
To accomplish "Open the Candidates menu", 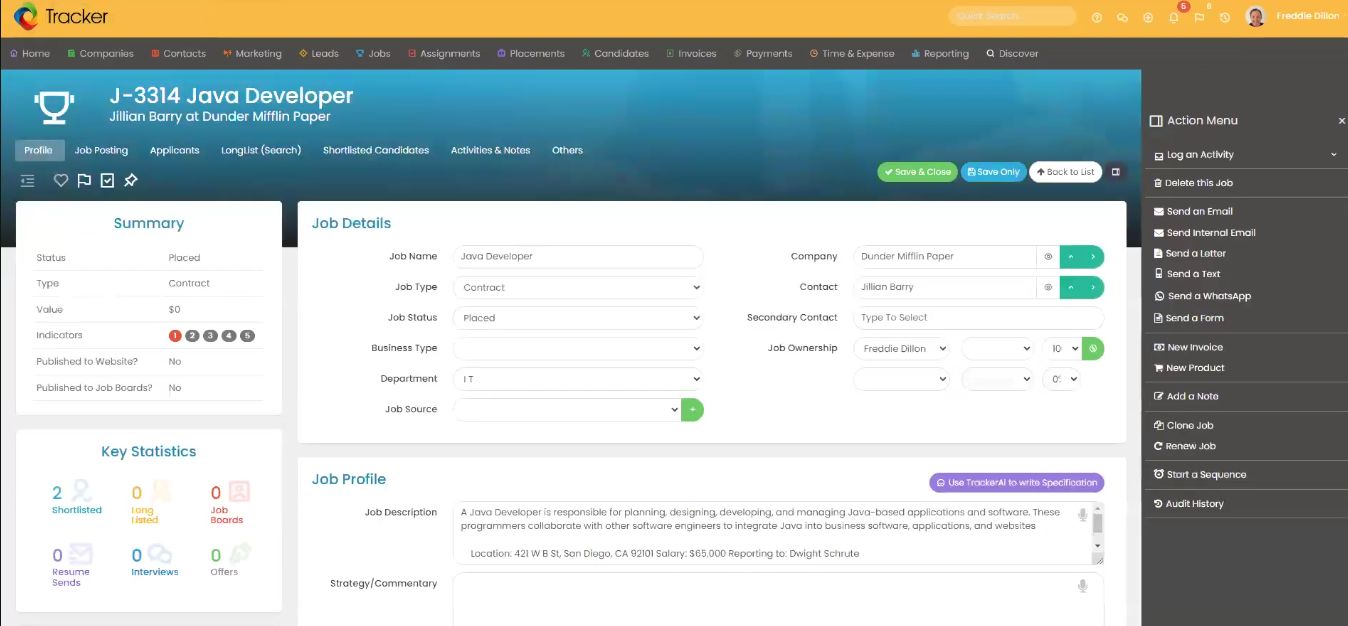I will 614,53.
